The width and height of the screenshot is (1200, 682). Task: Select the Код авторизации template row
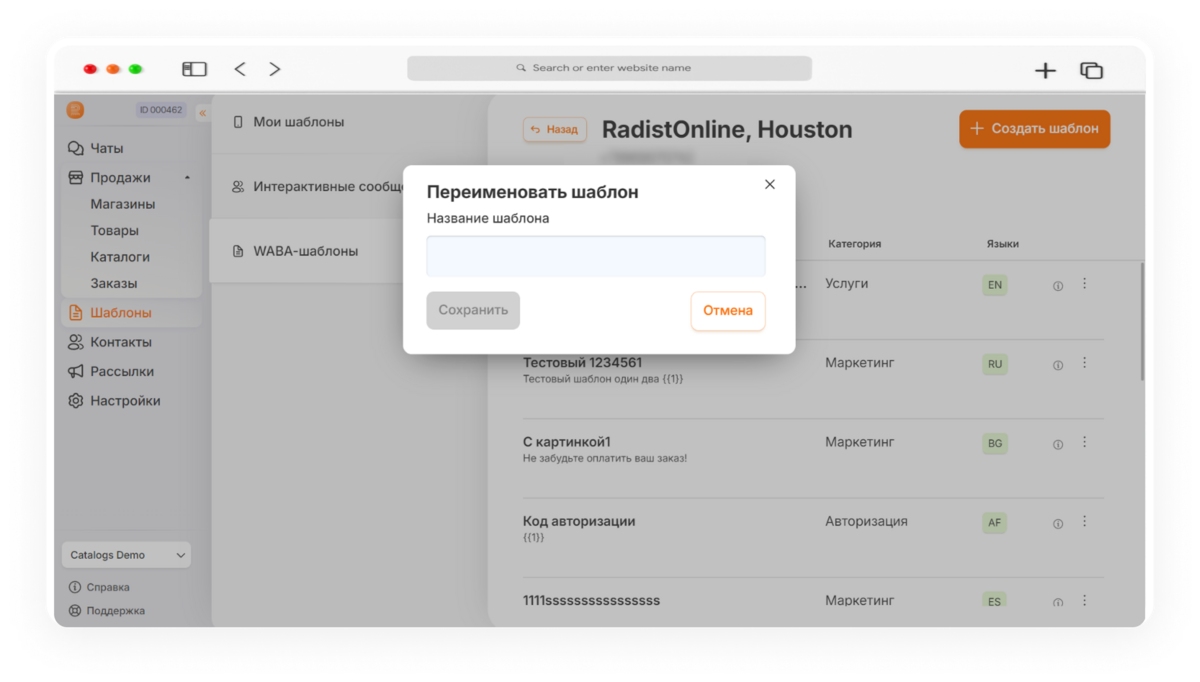tap(813, 537)
